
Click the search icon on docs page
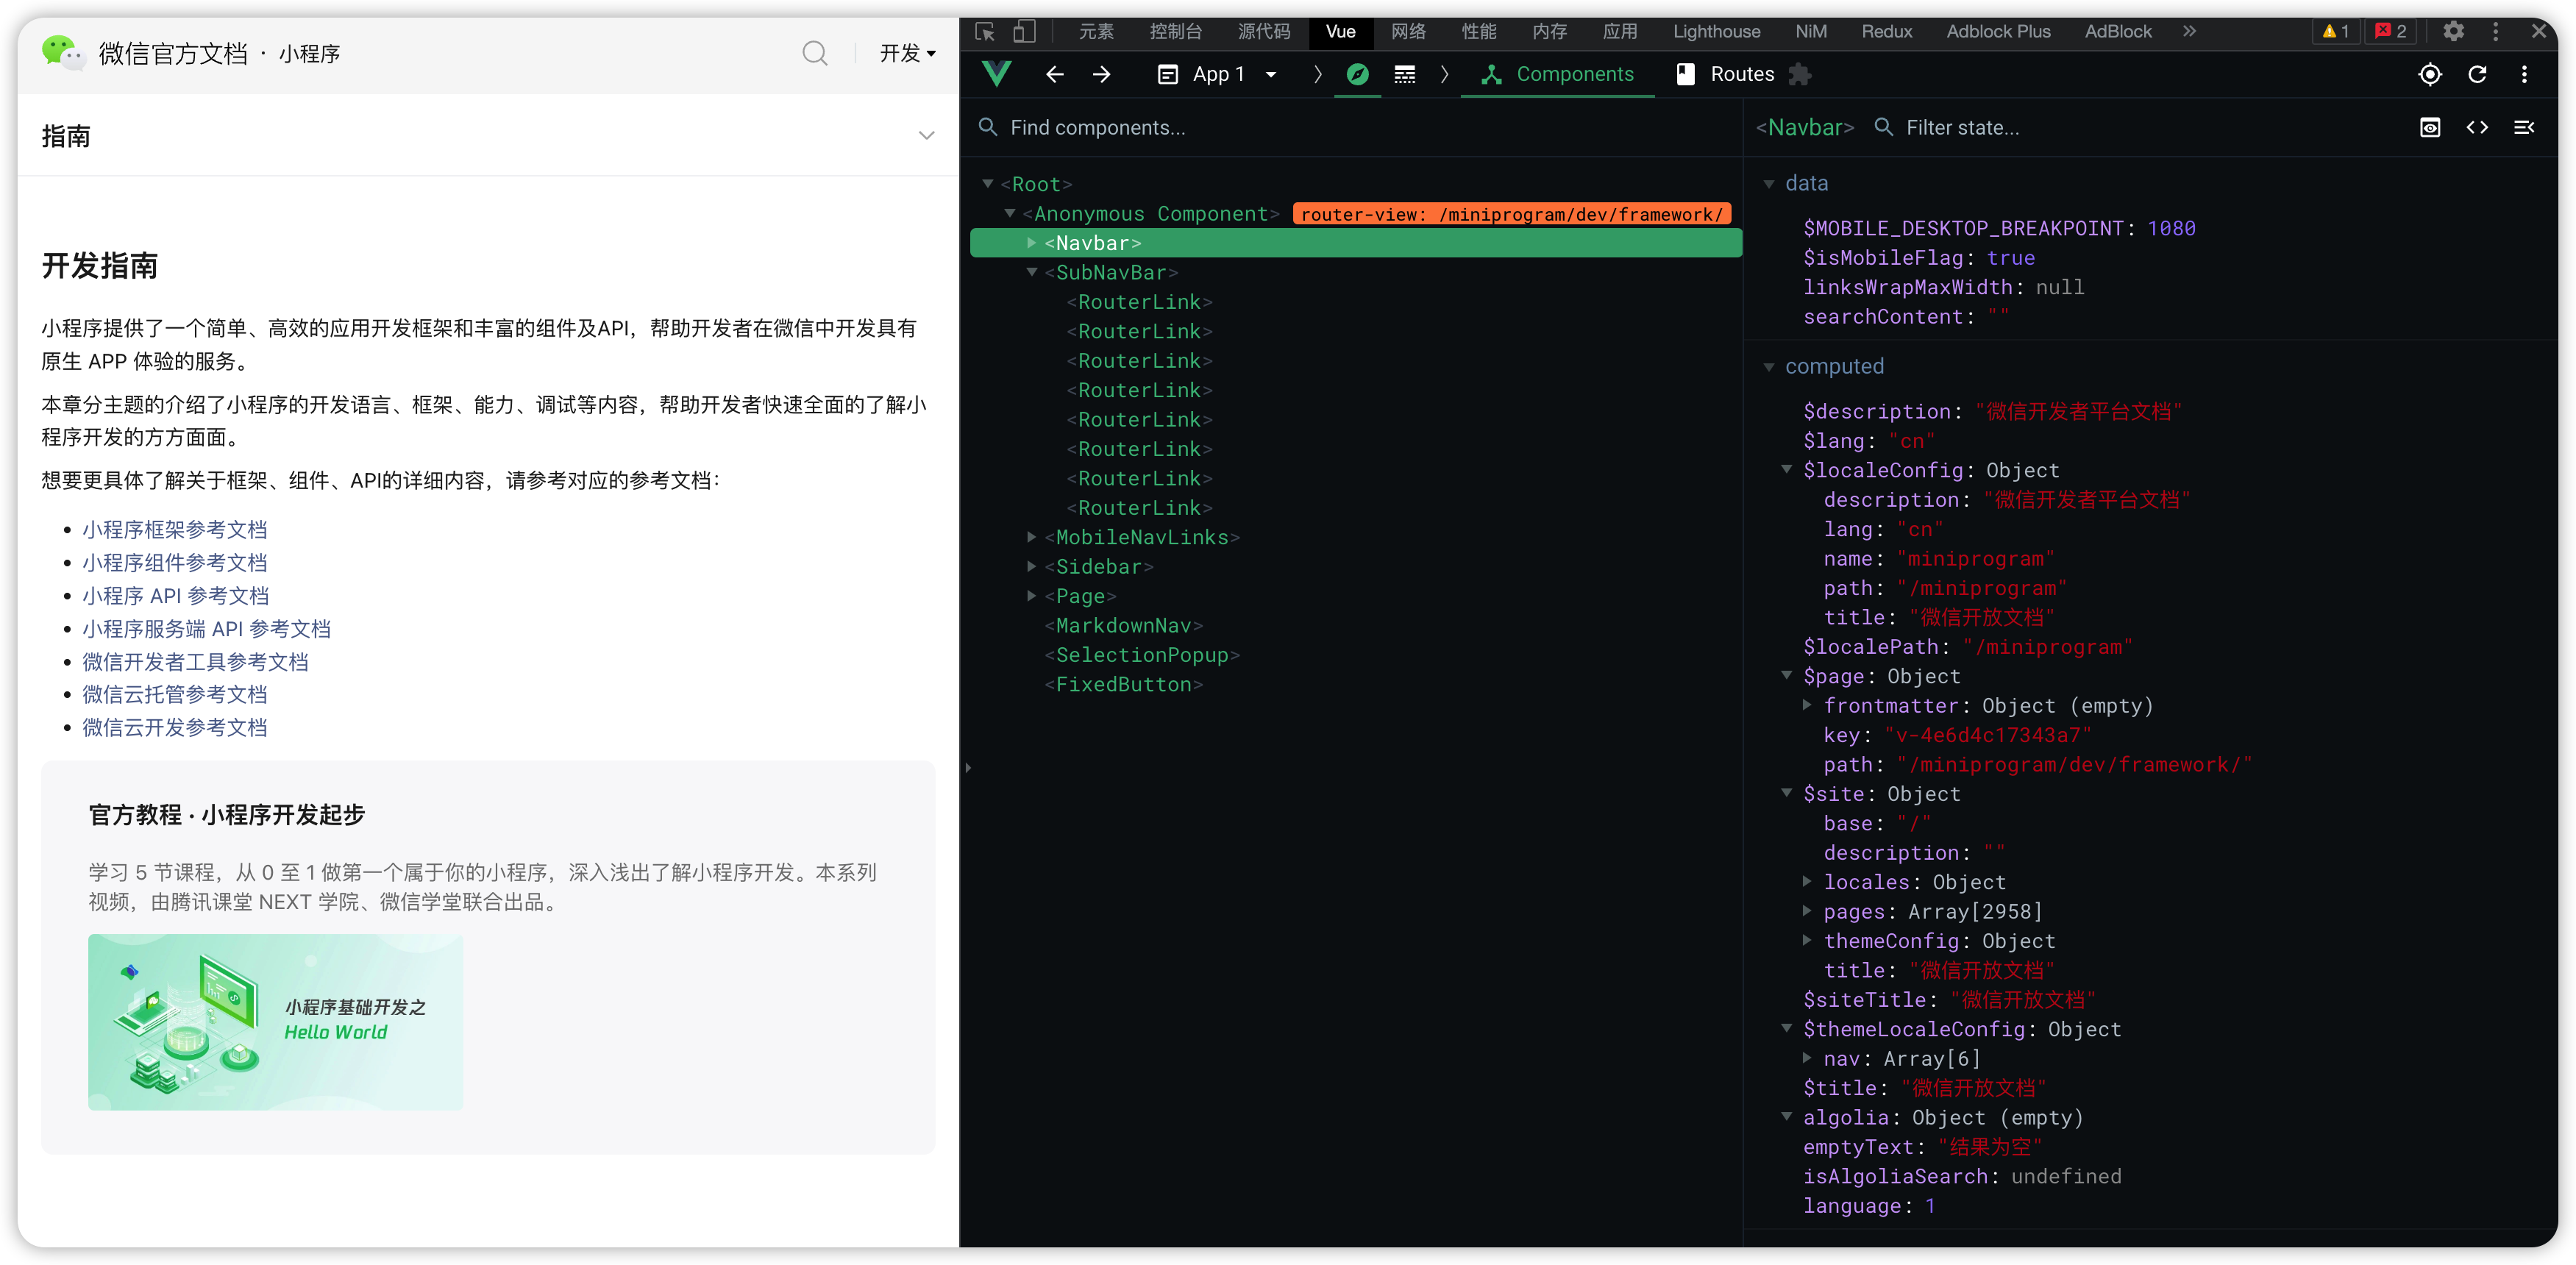(815, 53)
